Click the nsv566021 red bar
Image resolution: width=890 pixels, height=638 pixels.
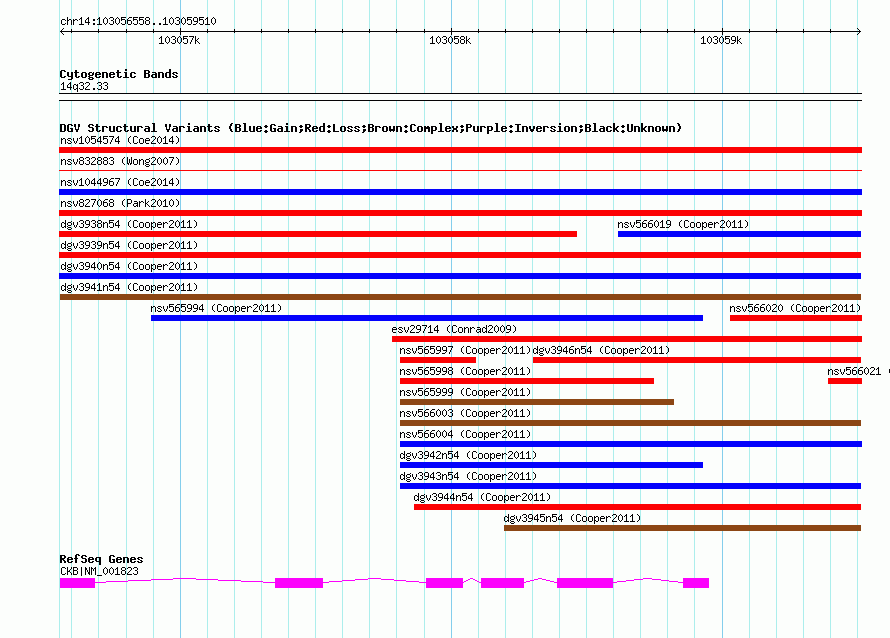(x=845, y=381)
